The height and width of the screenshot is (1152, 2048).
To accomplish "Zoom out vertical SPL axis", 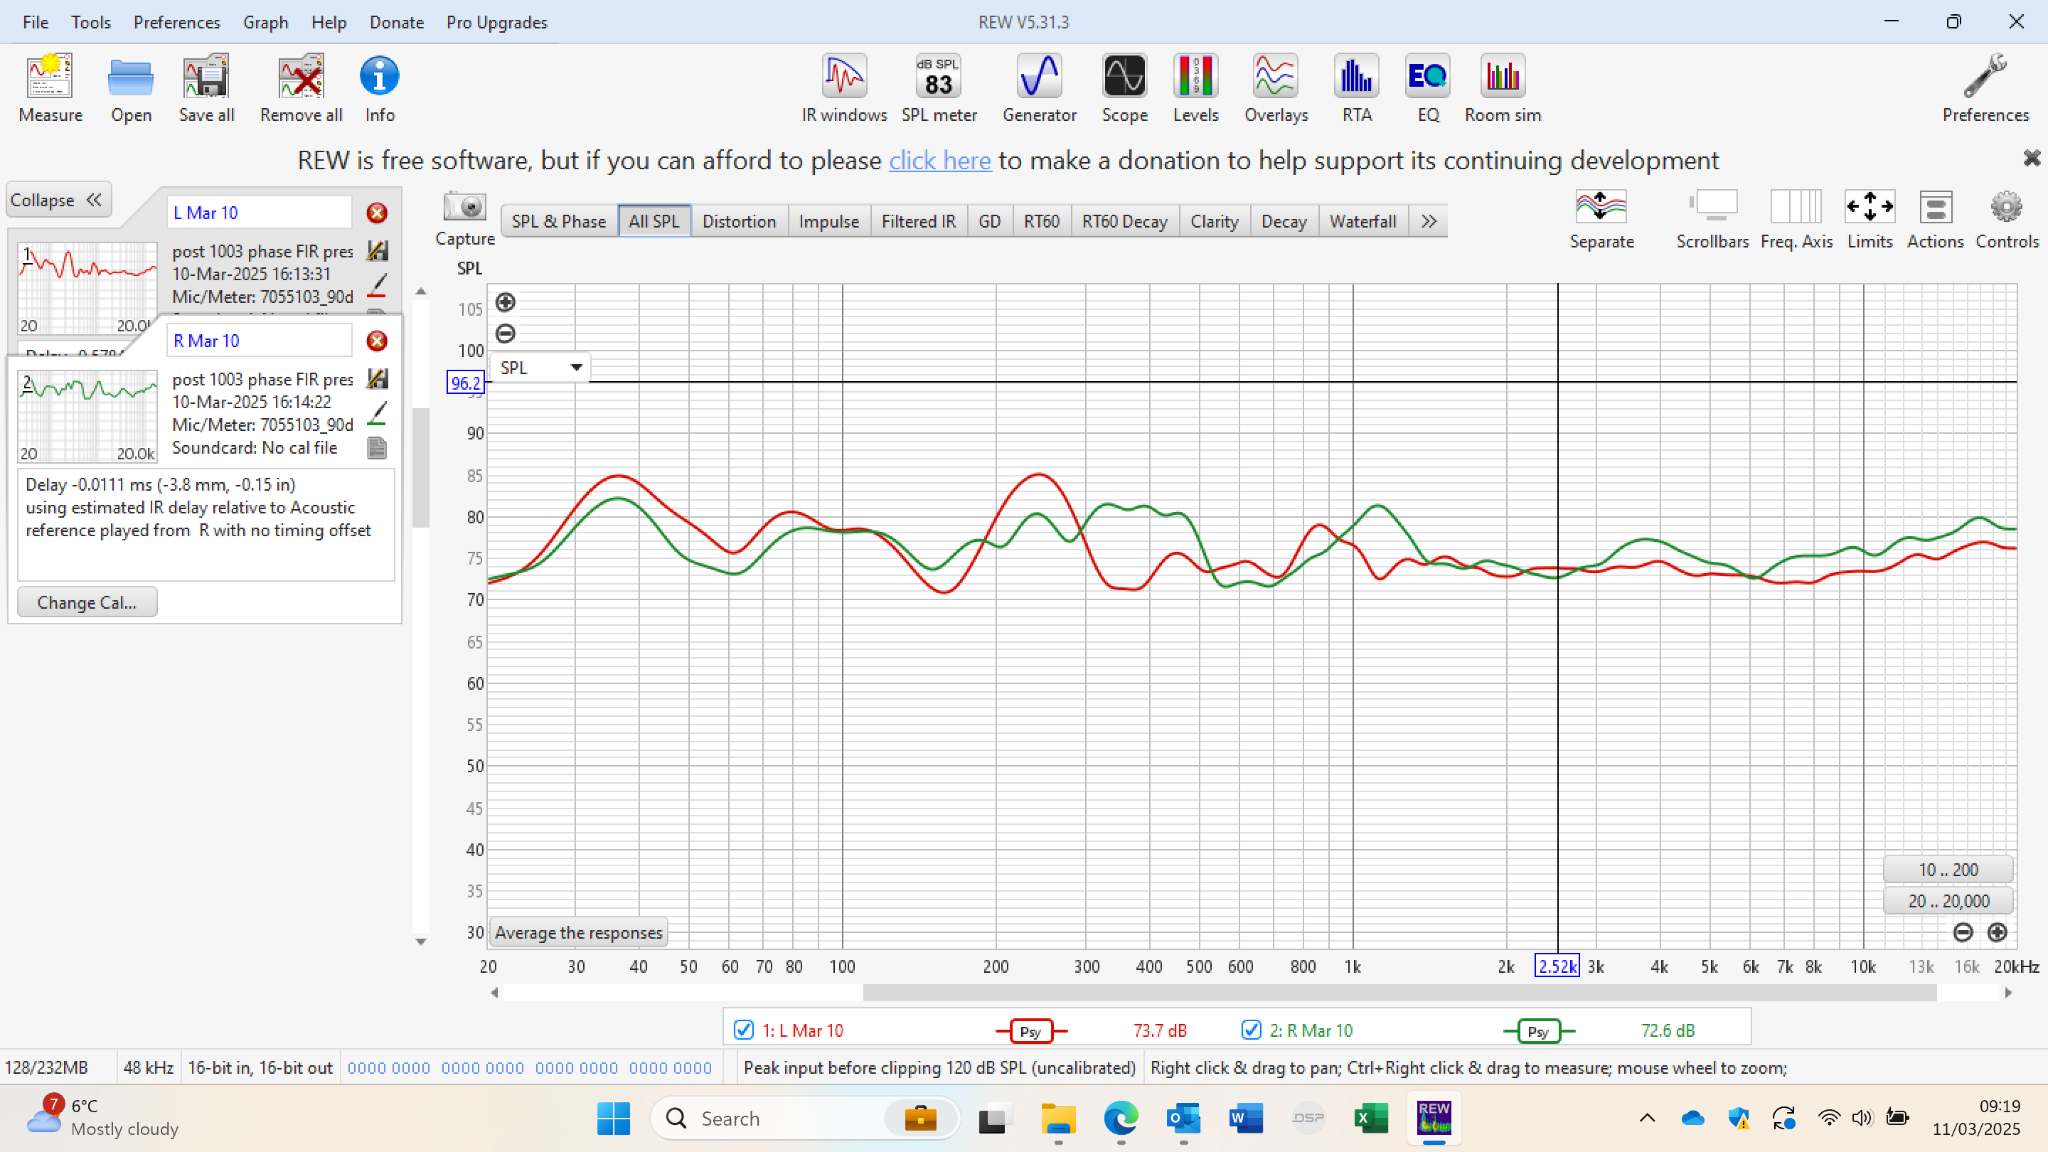I will pos(506,333).
